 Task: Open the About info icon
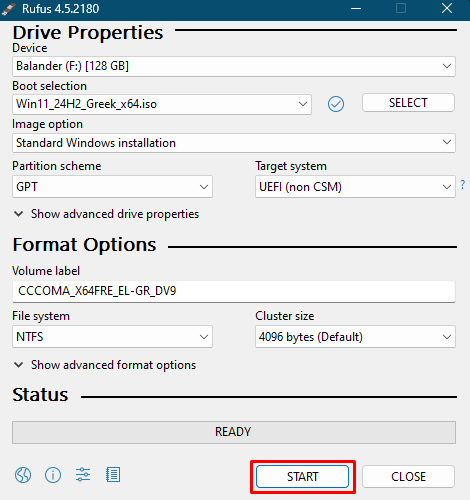click(x=53, y=475)
